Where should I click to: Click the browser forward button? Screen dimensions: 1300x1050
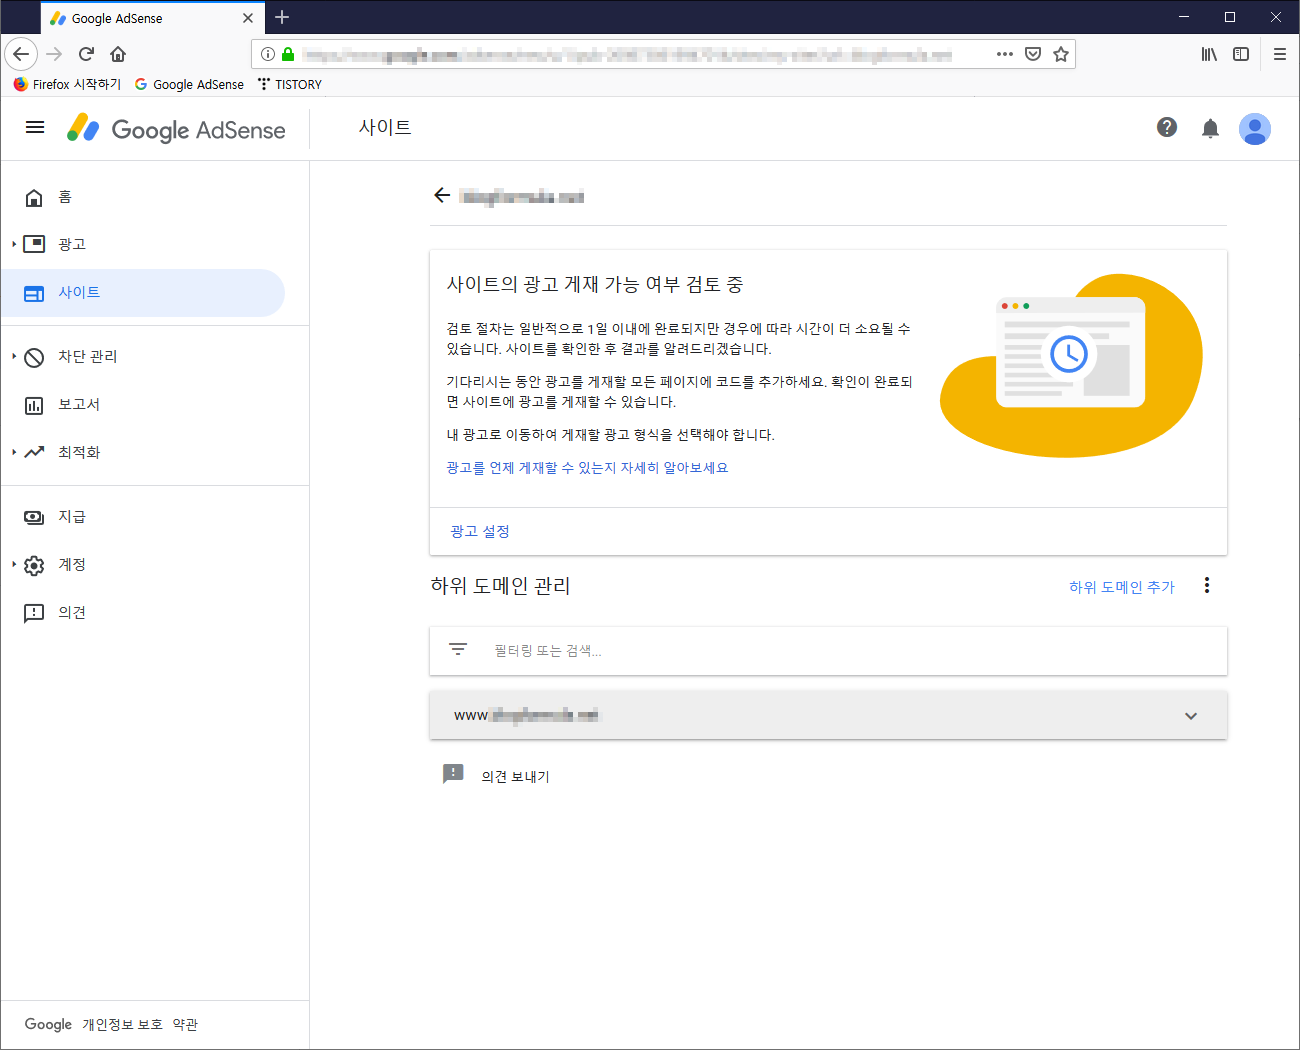click(55, 54)
